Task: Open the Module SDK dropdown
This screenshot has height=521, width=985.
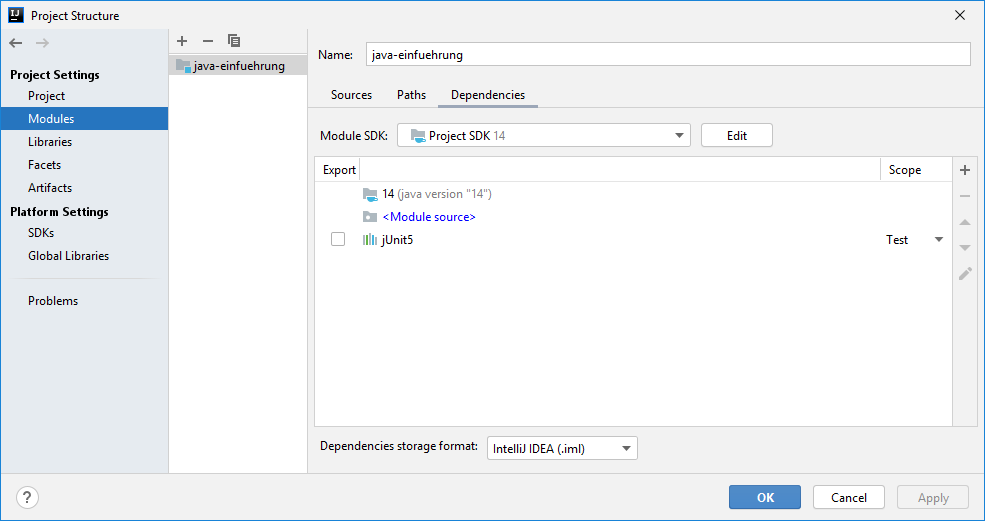Action: click(x=544, y=135)
